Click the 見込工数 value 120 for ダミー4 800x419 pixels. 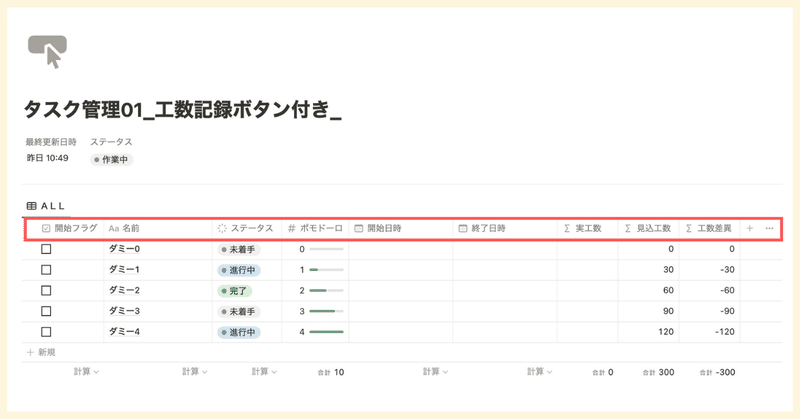click(x=666, y=332)
